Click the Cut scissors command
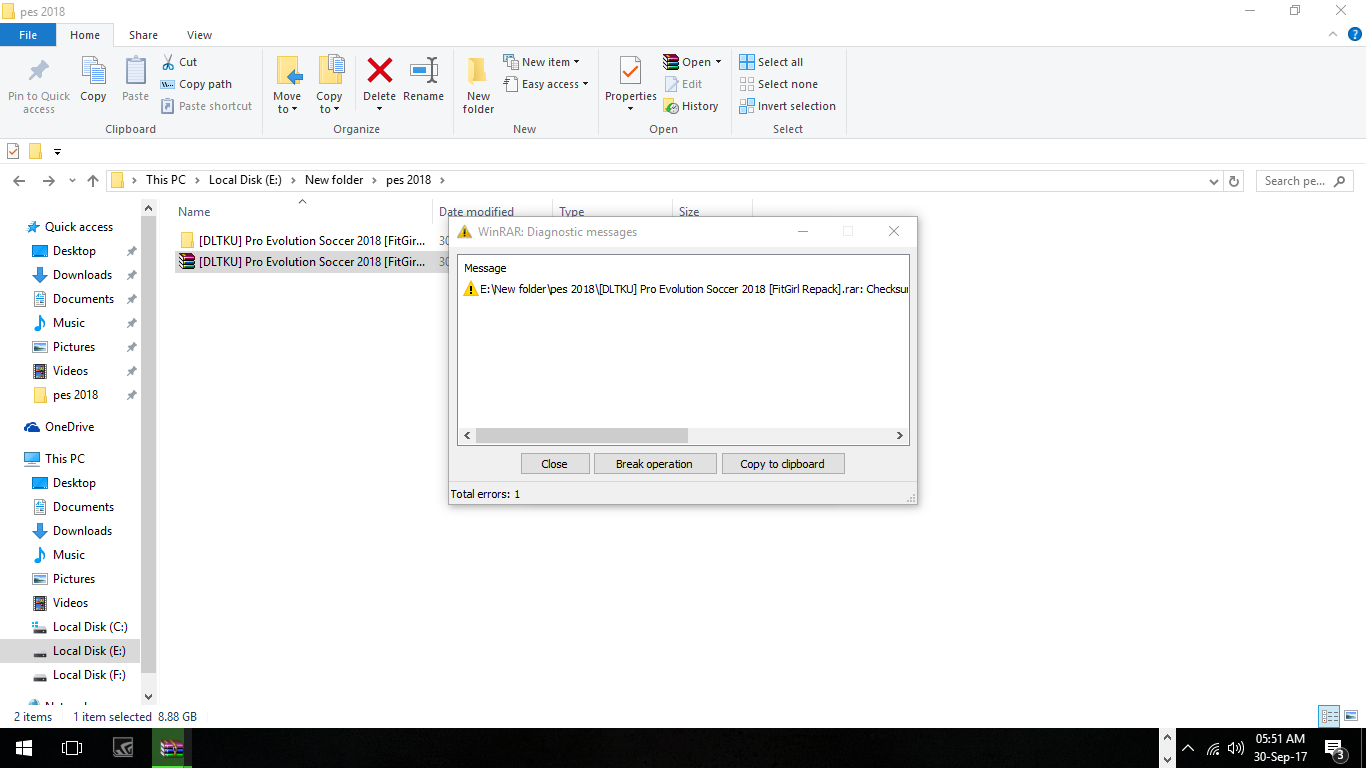Viewport: 1366px width, 768px height. pos(179,62)
